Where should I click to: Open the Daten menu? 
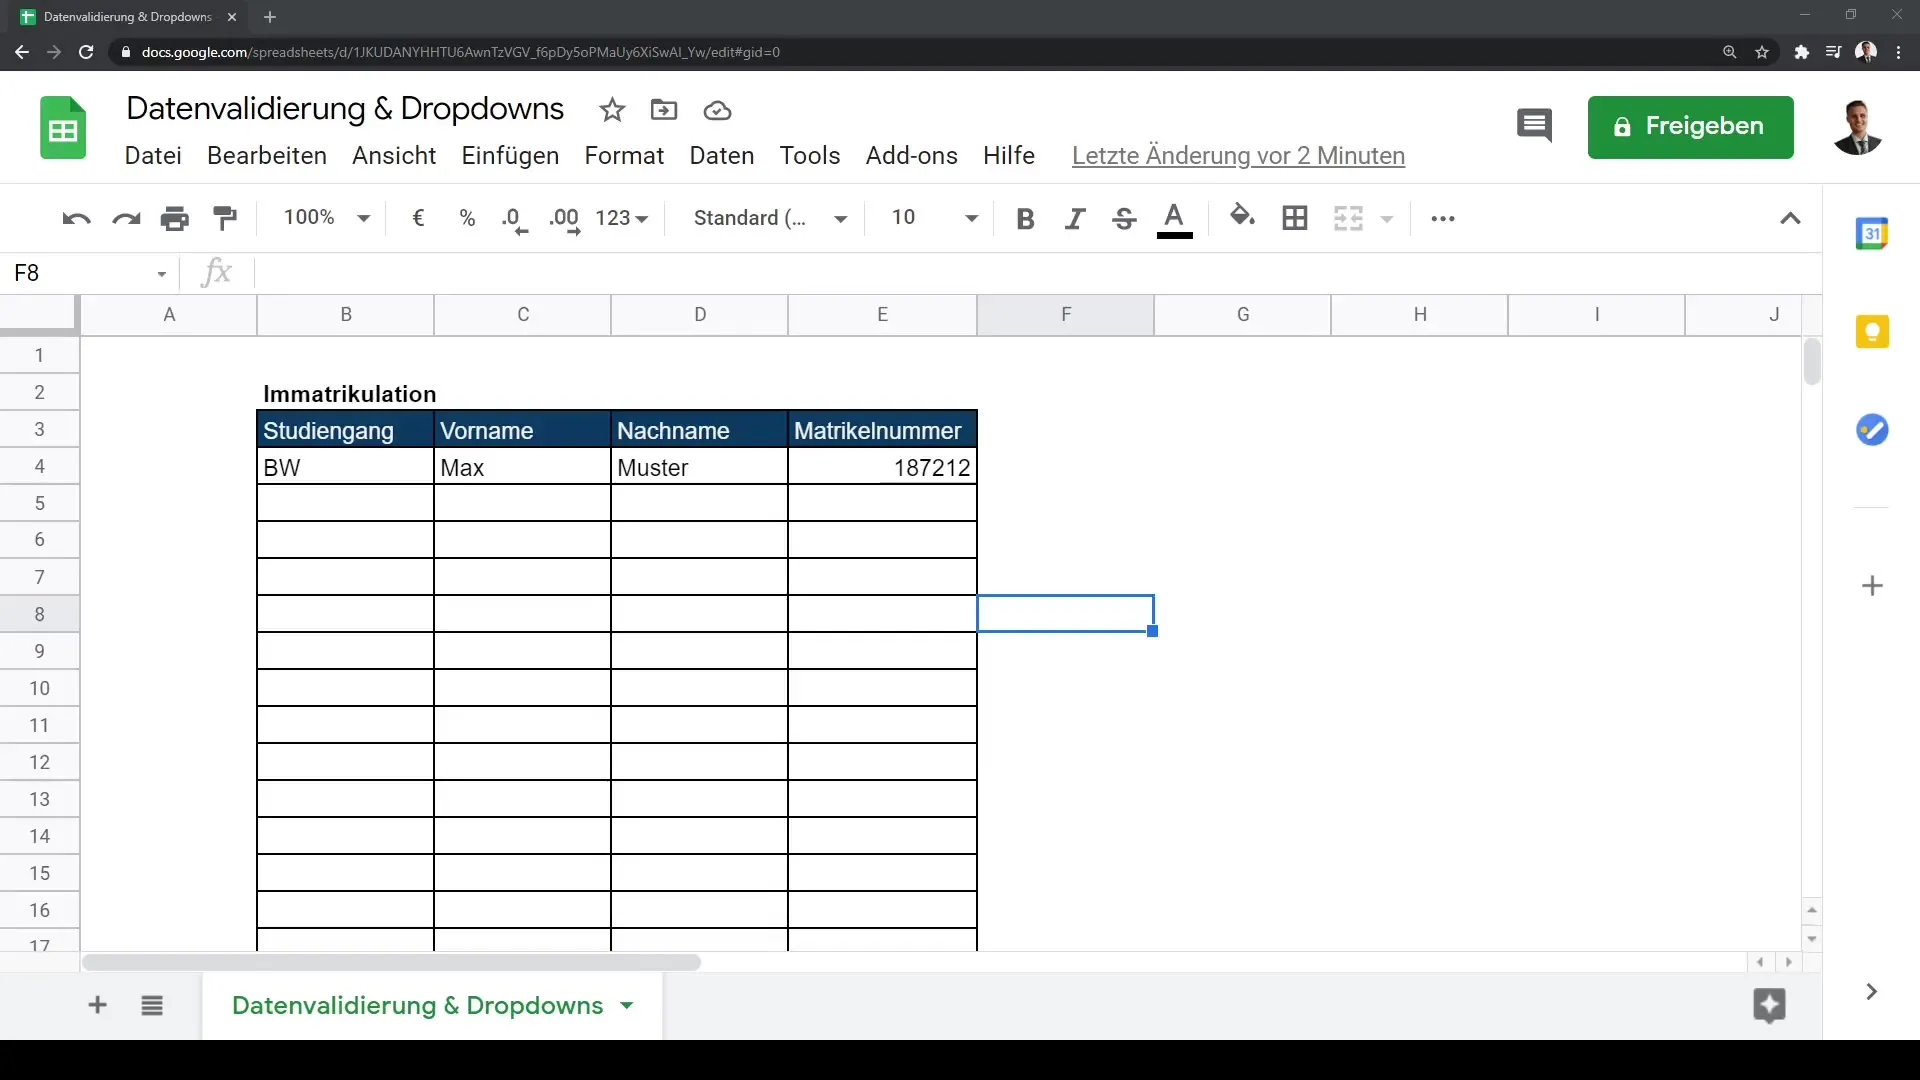tap(722, 156)
